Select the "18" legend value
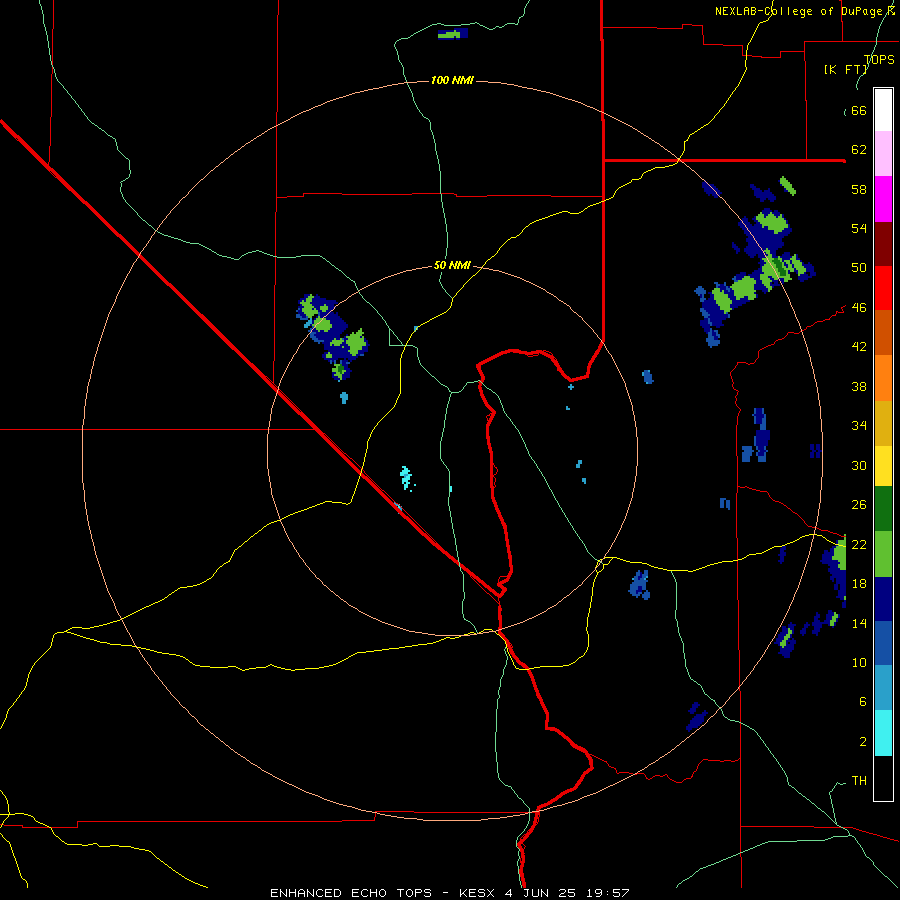The width and height of the screenshot is (900, 900). (x=859, y=584)
